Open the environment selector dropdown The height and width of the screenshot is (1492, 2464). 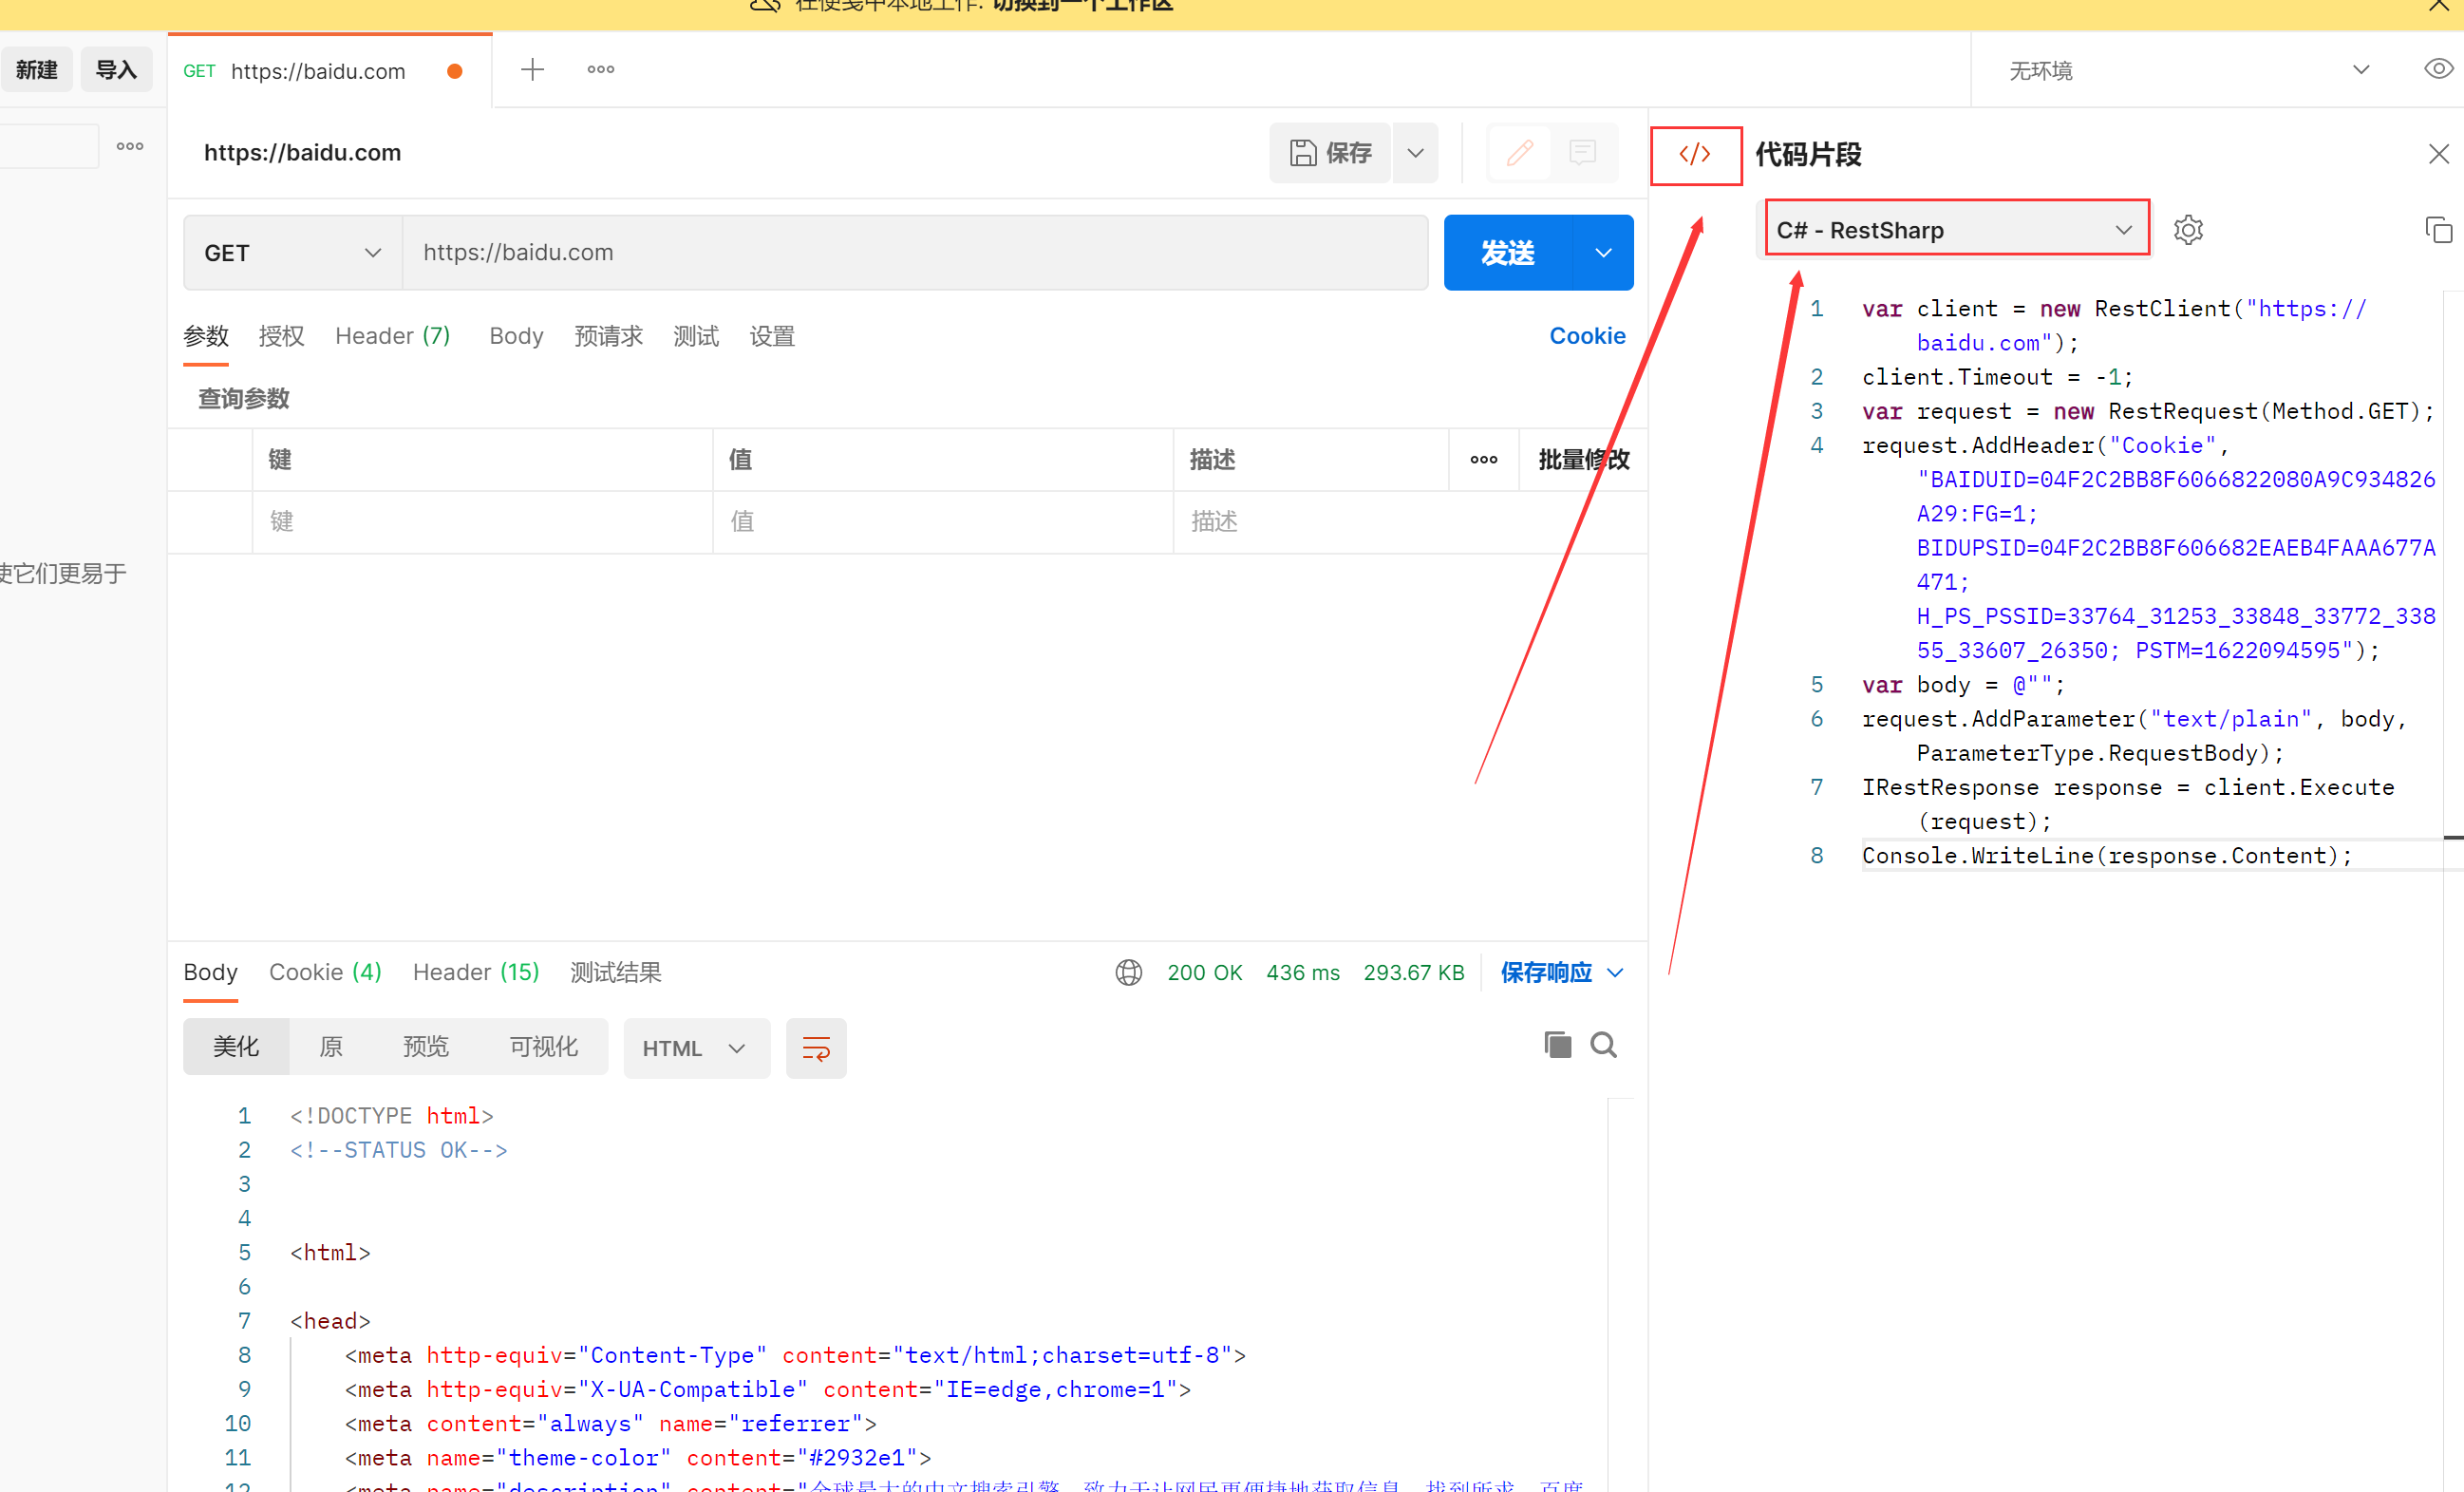(2188, 69)
